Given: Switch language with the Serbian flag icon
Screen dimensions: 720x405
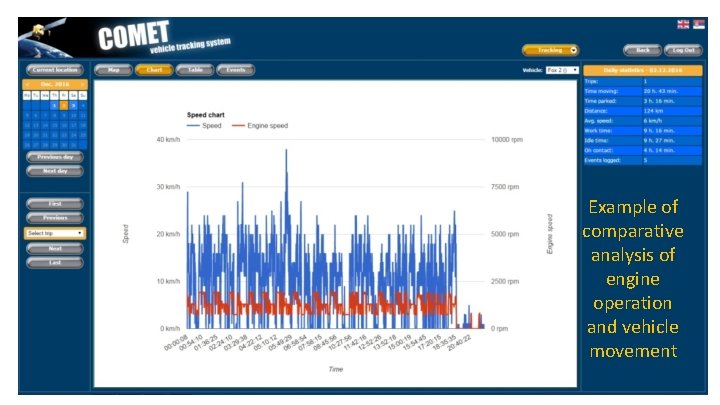Looking at the screenshot, I should pyautogui.click(x=698, y=24).
